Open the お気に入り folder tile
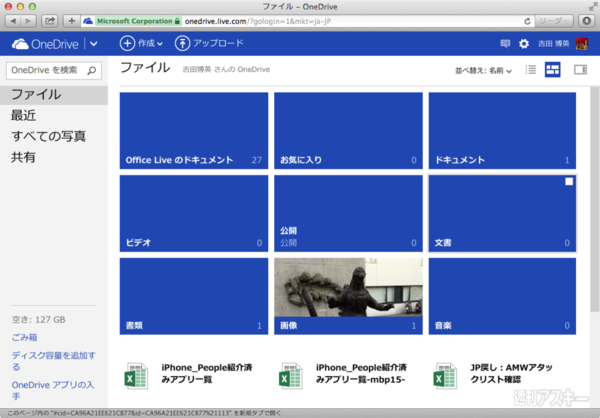Image resolution: width=600 pixels, height=418 pixels. pos(349,131)
